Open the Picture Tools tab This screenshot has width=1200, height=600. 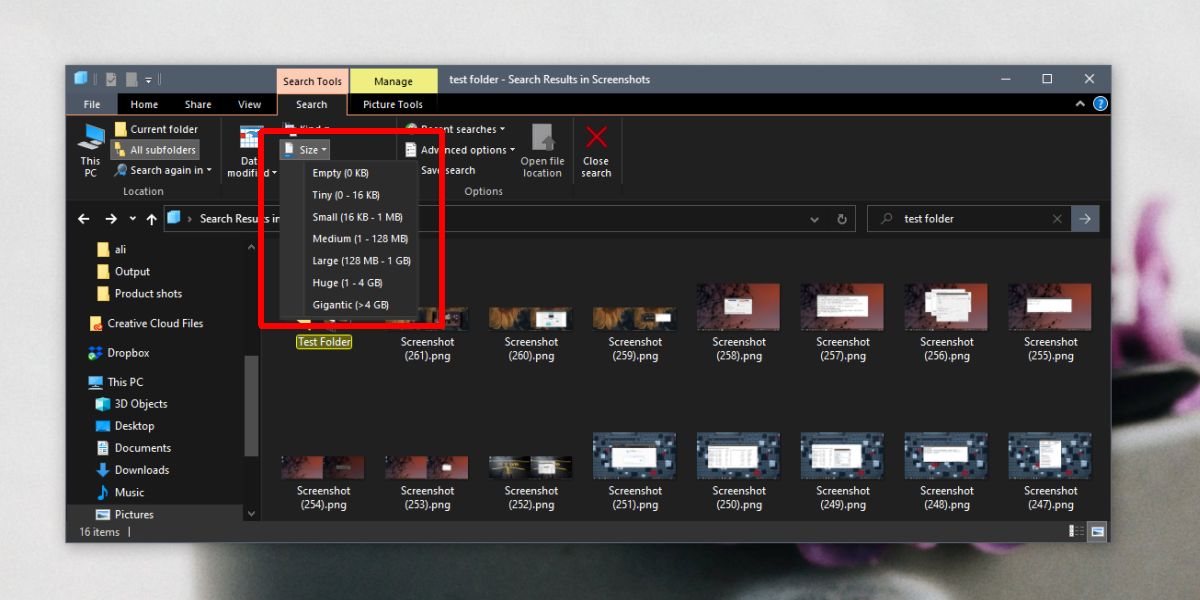point(393,104)
